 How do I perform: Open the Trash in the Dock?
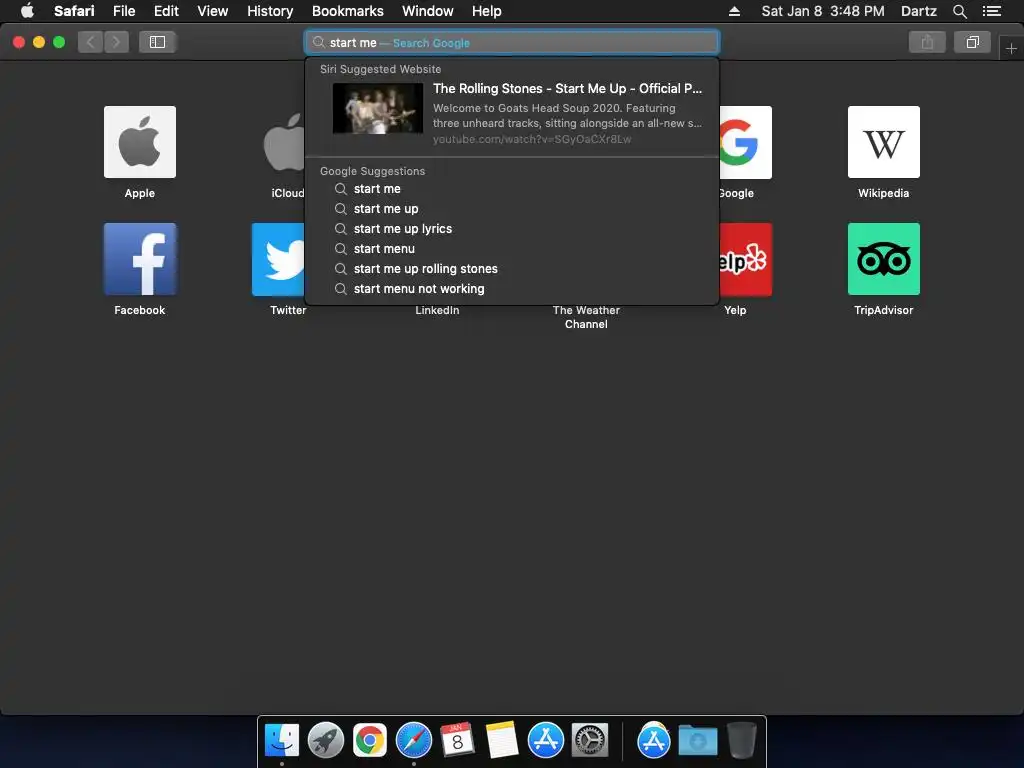742,740
